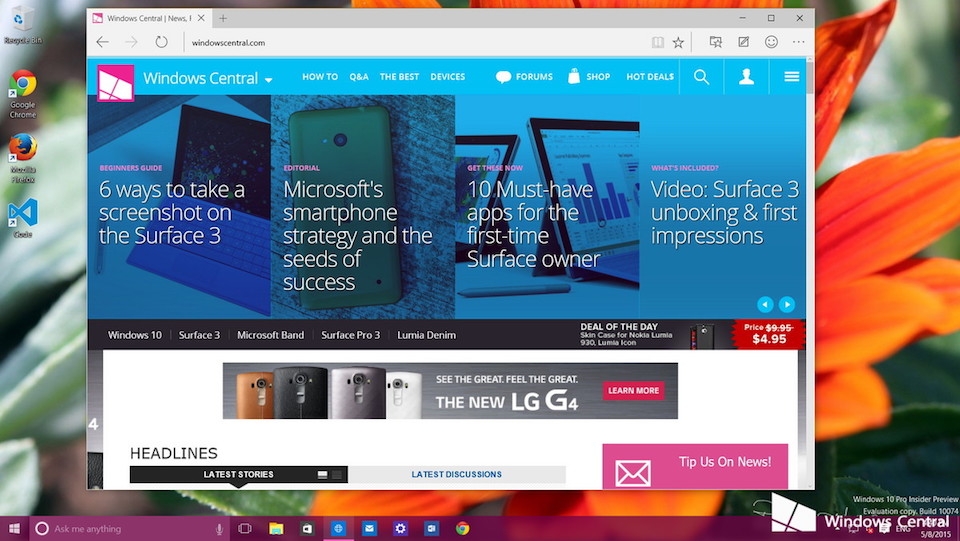Image resolution: width=960 pixels, height=541 pixels.
Task: Open Surface 3 unboxing video article
Action: [x=724, y=212]
